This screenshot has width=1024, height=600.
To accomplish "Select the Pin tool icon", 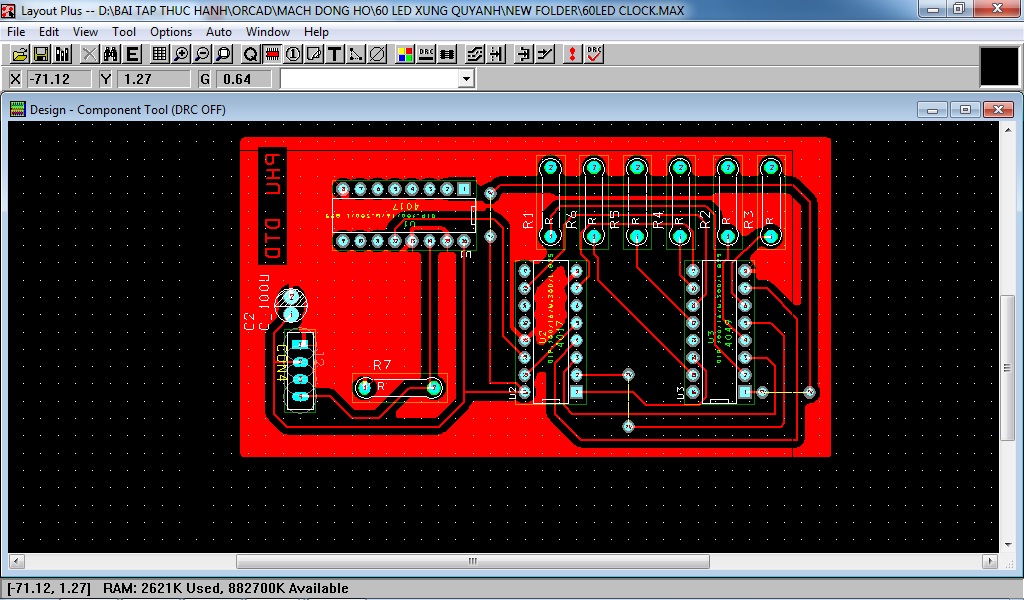I will [292, 54].
